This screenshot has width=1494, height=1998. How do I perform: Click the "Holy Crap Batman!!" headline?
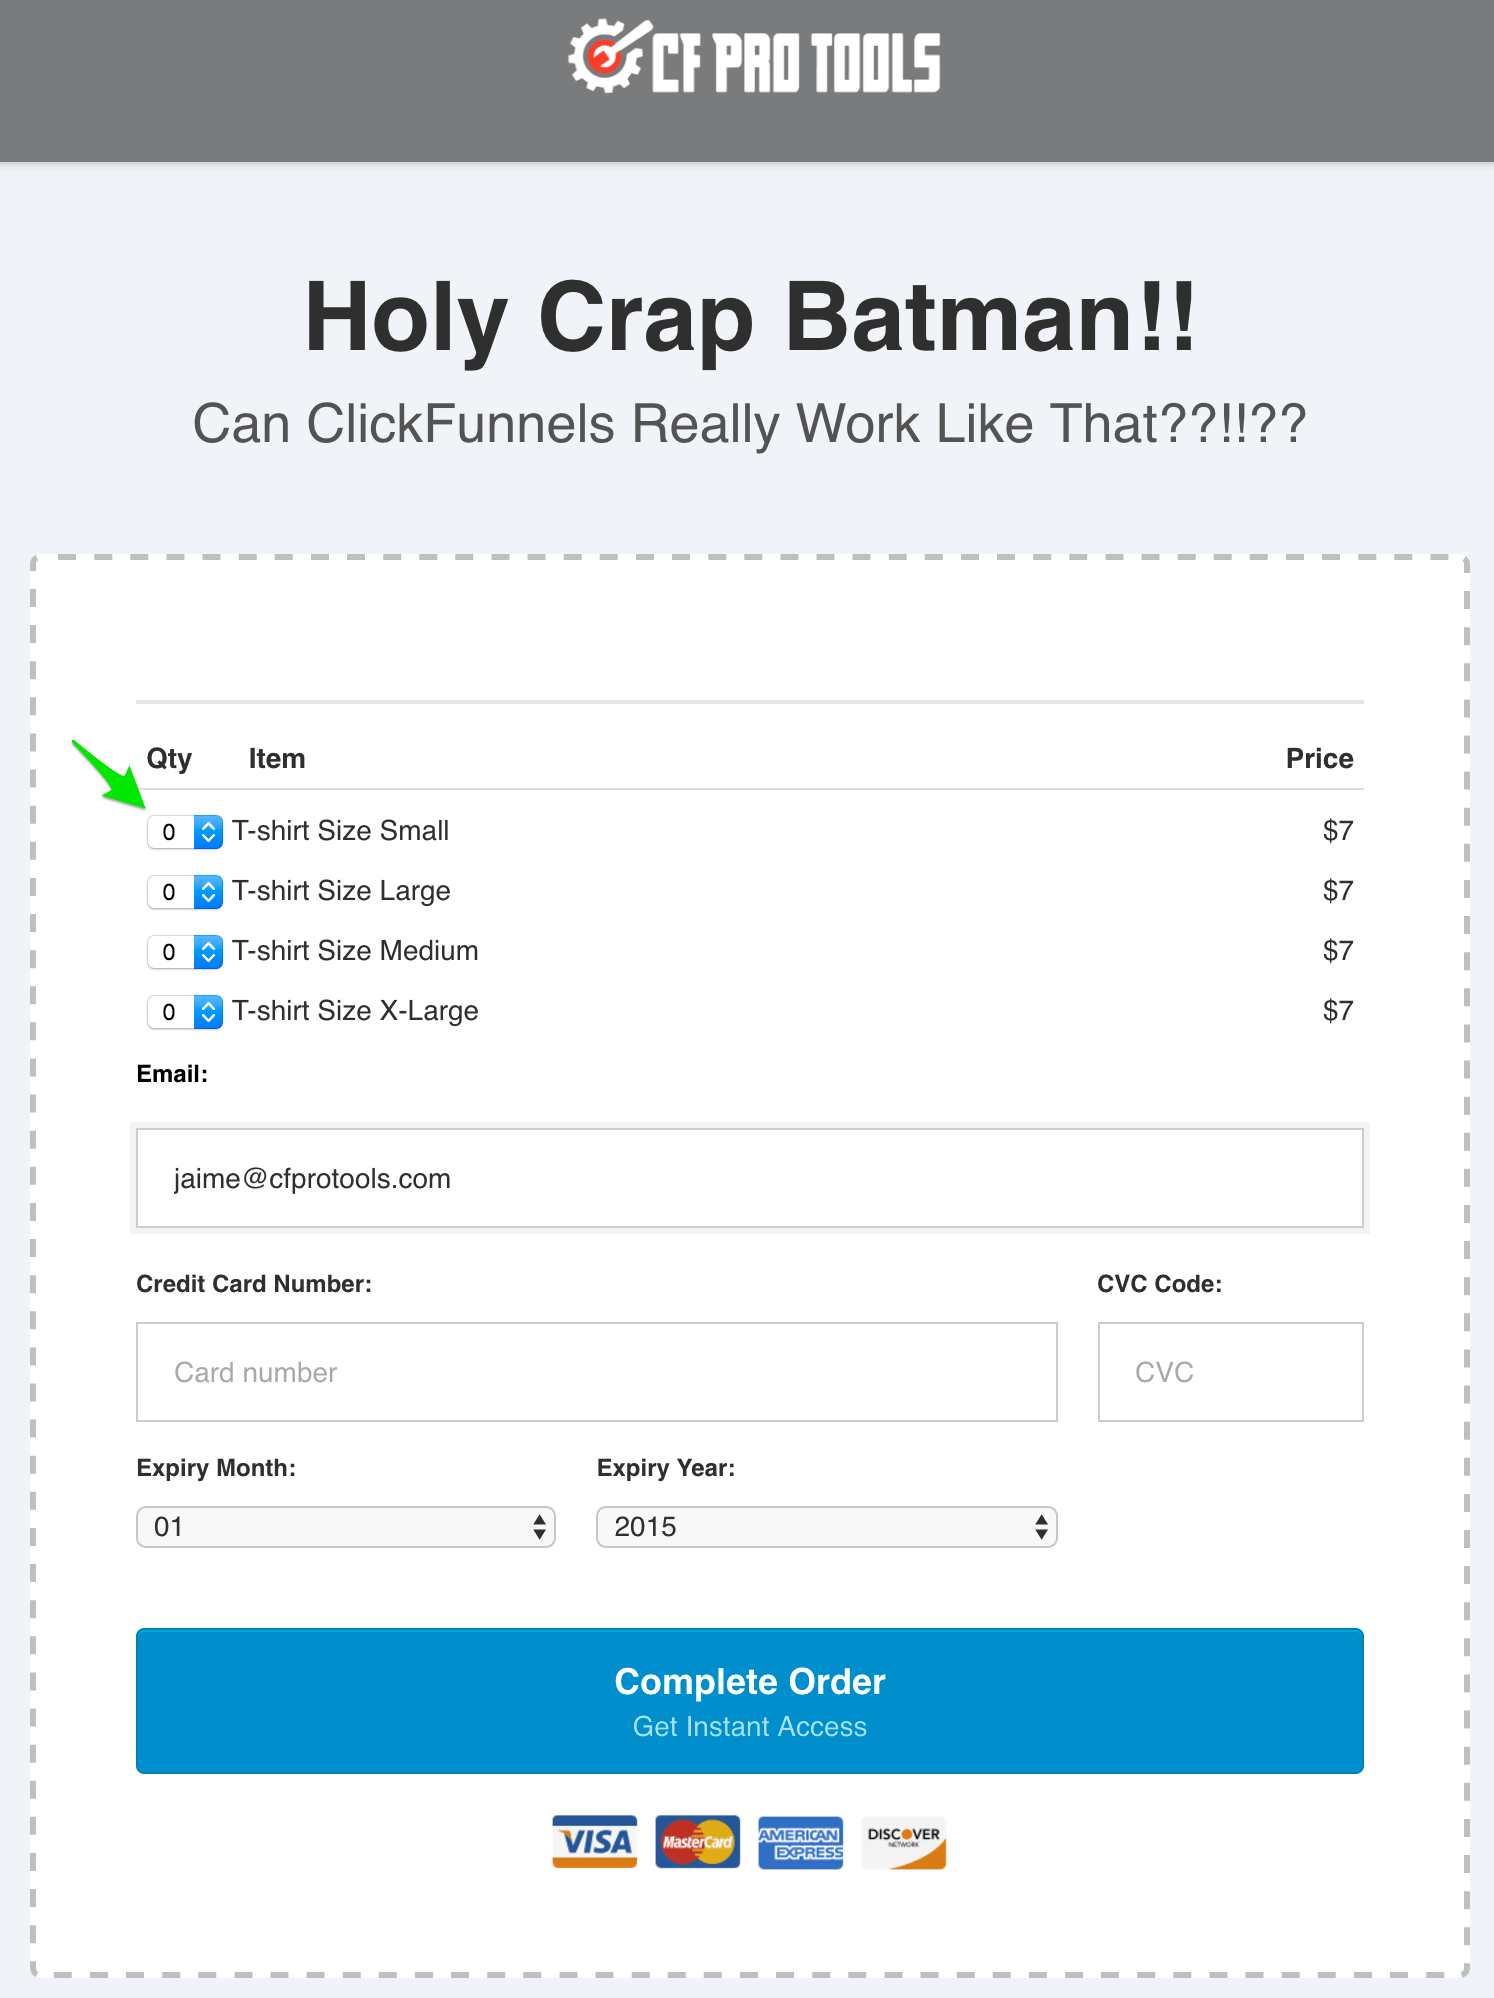(749, 317)
